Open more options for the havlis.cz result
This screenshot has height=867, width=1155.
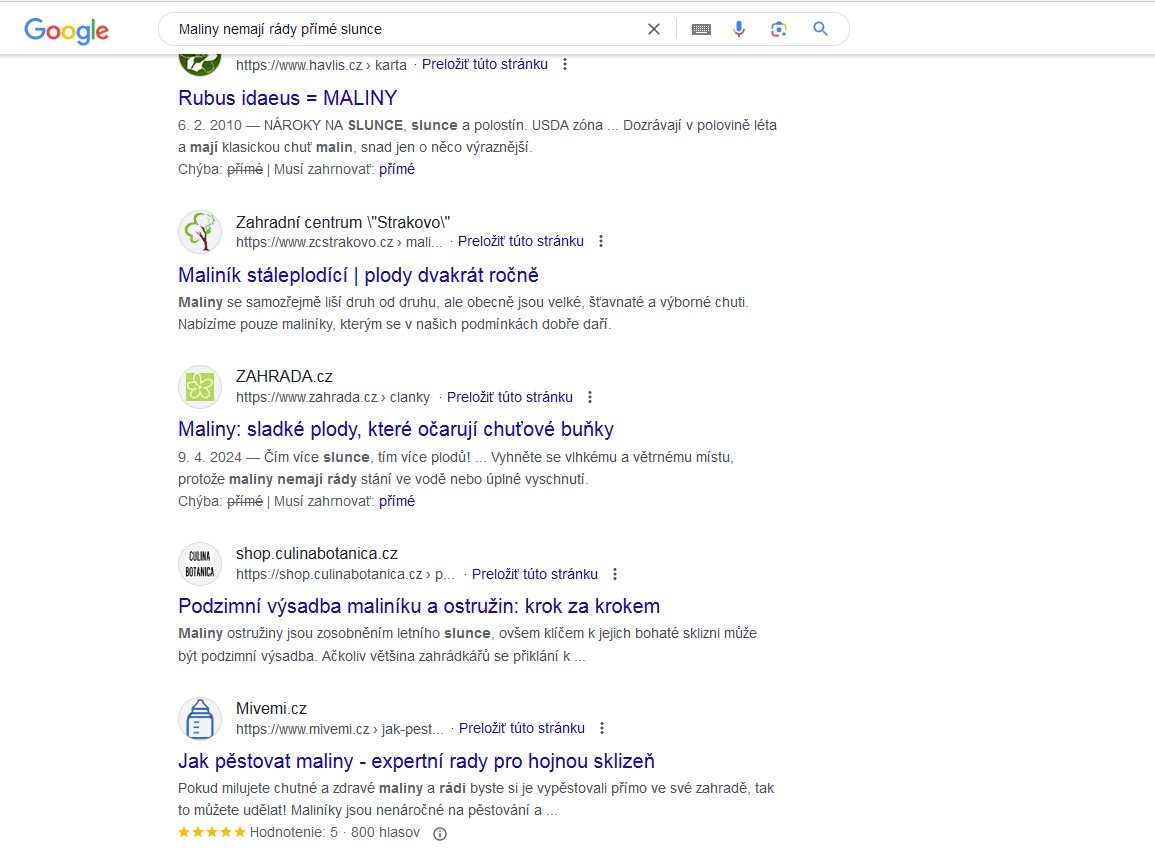[x=565, y=64]
